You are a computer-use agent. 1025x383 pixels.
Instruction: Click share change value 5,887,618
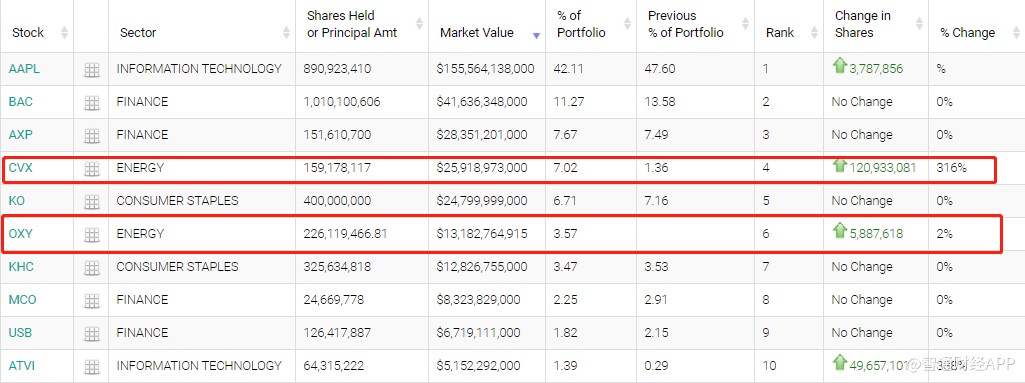pyautogui.click(x=876, y=233)
